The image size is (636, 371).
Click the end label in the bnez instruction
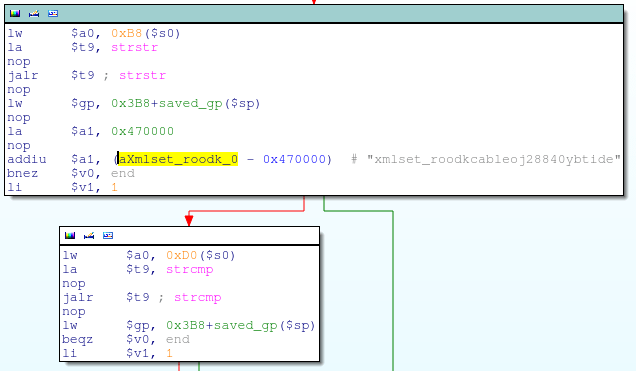[122, 173]
